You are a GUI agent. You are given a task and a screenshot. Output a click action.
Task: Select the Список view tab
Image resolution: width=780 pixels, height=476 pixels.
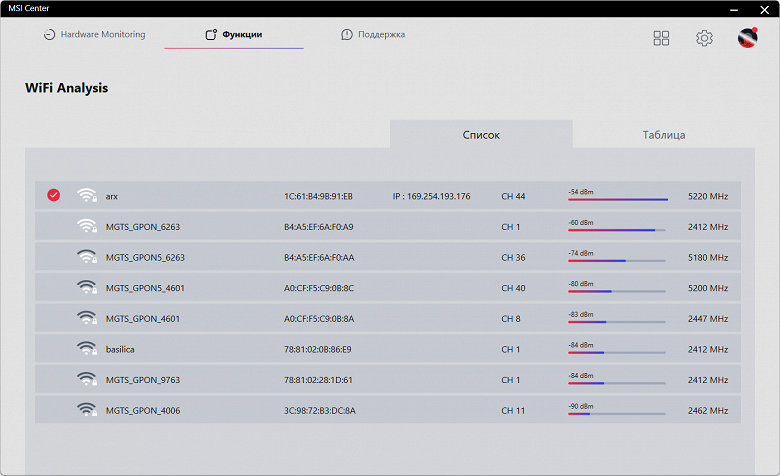tap(481, 134)
